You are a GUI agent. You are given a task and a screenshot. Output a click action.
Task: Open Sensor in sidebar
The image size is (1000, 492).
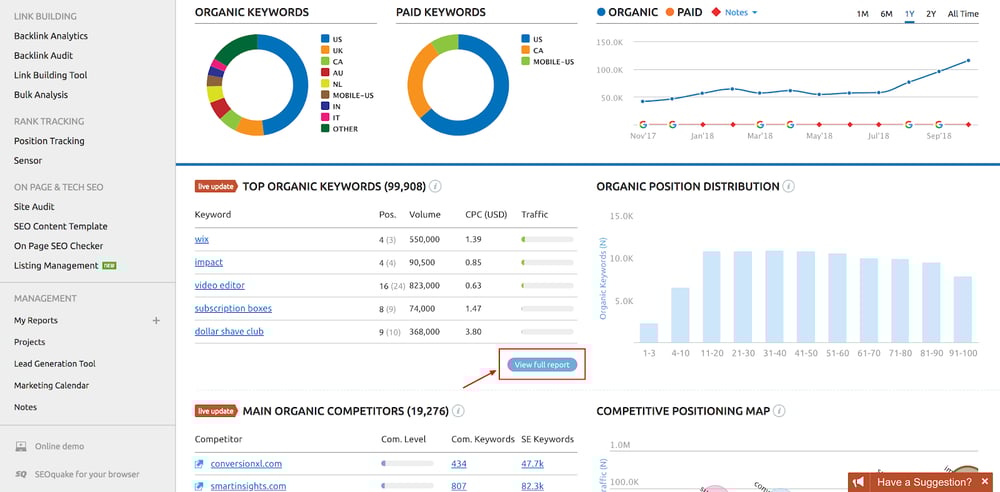point(28,161)
